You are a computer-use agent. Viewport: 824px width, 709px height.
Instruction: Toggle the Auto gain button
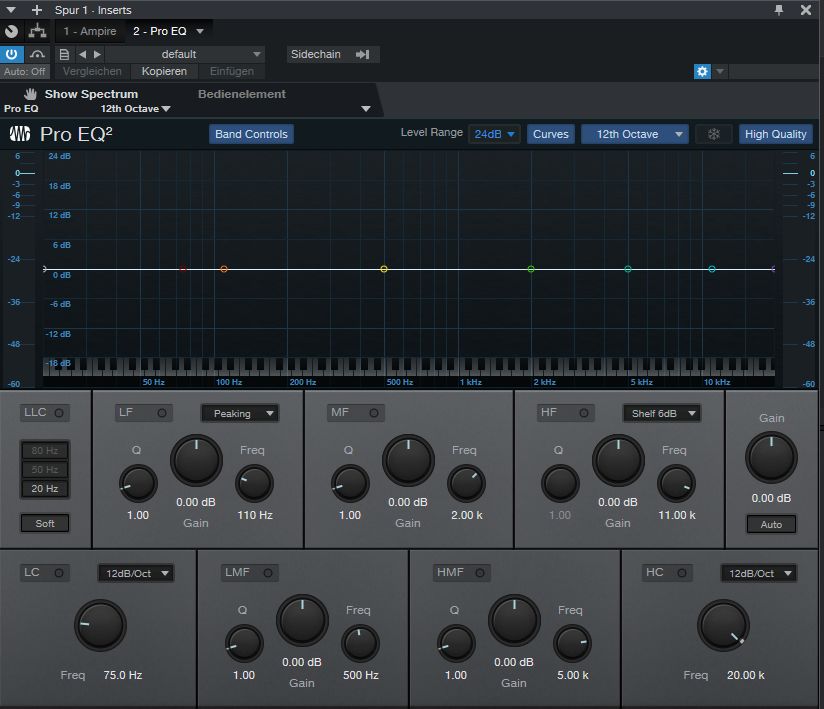pyautogui.click(x=771, y=525)
